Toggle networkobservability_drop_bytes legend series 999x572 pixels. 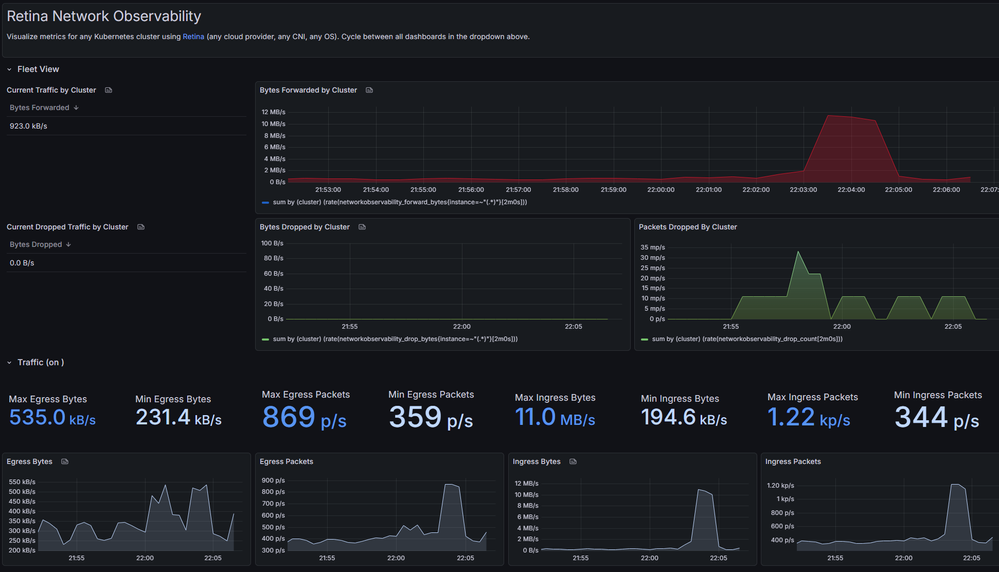coord(395,340)
